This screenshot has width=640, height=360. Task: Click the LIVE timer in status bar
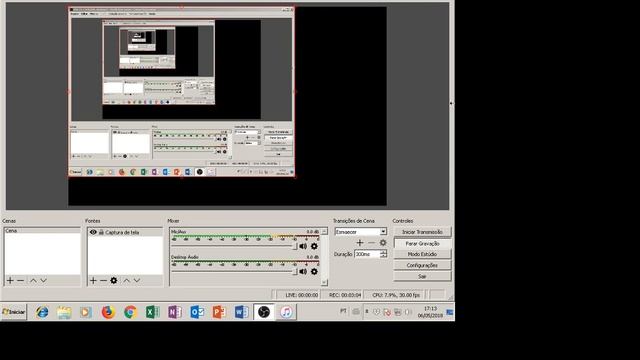(301, 295)
